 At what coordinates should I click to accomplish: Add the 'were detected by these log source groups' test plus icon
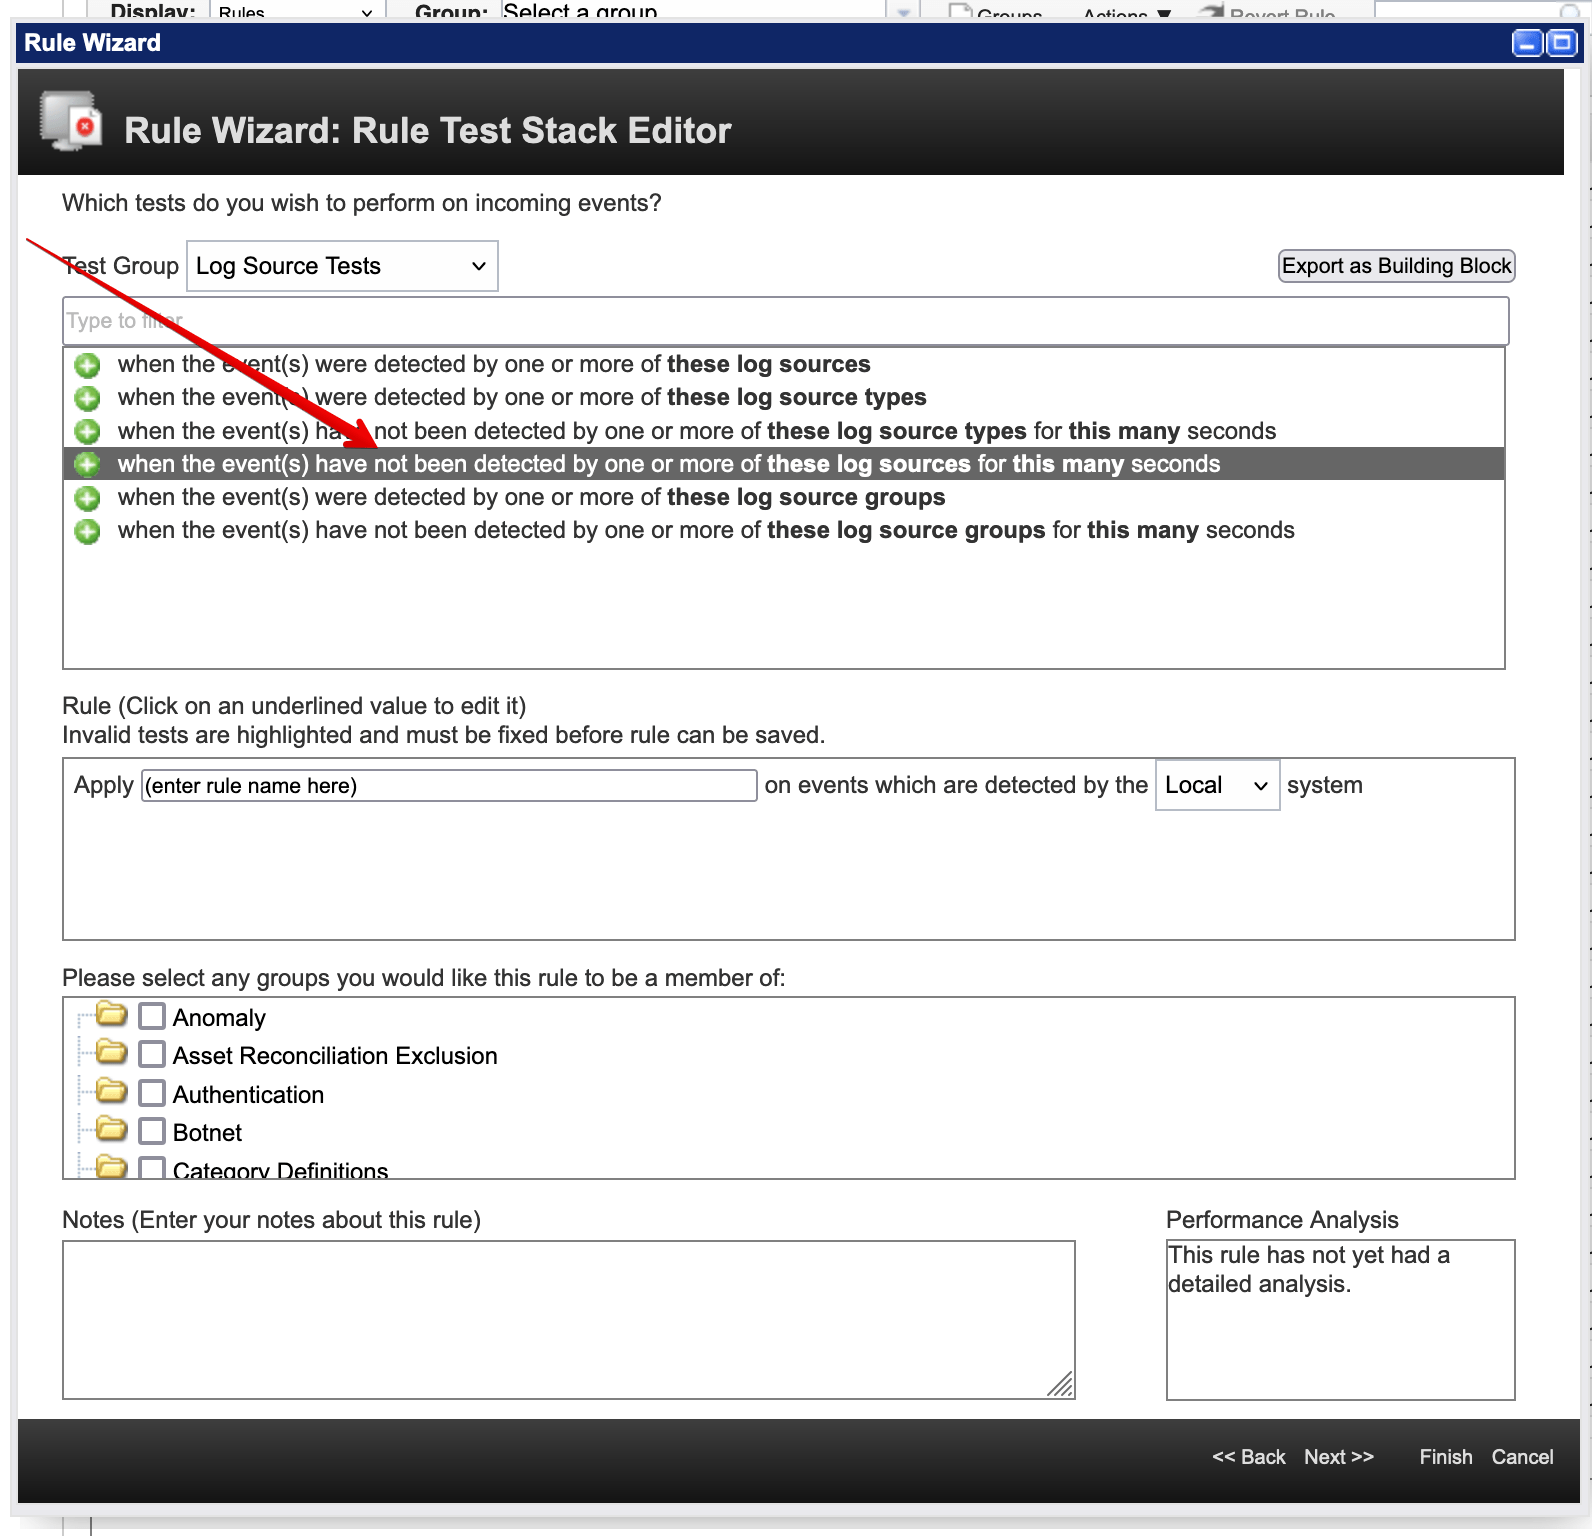coord(88,498)
